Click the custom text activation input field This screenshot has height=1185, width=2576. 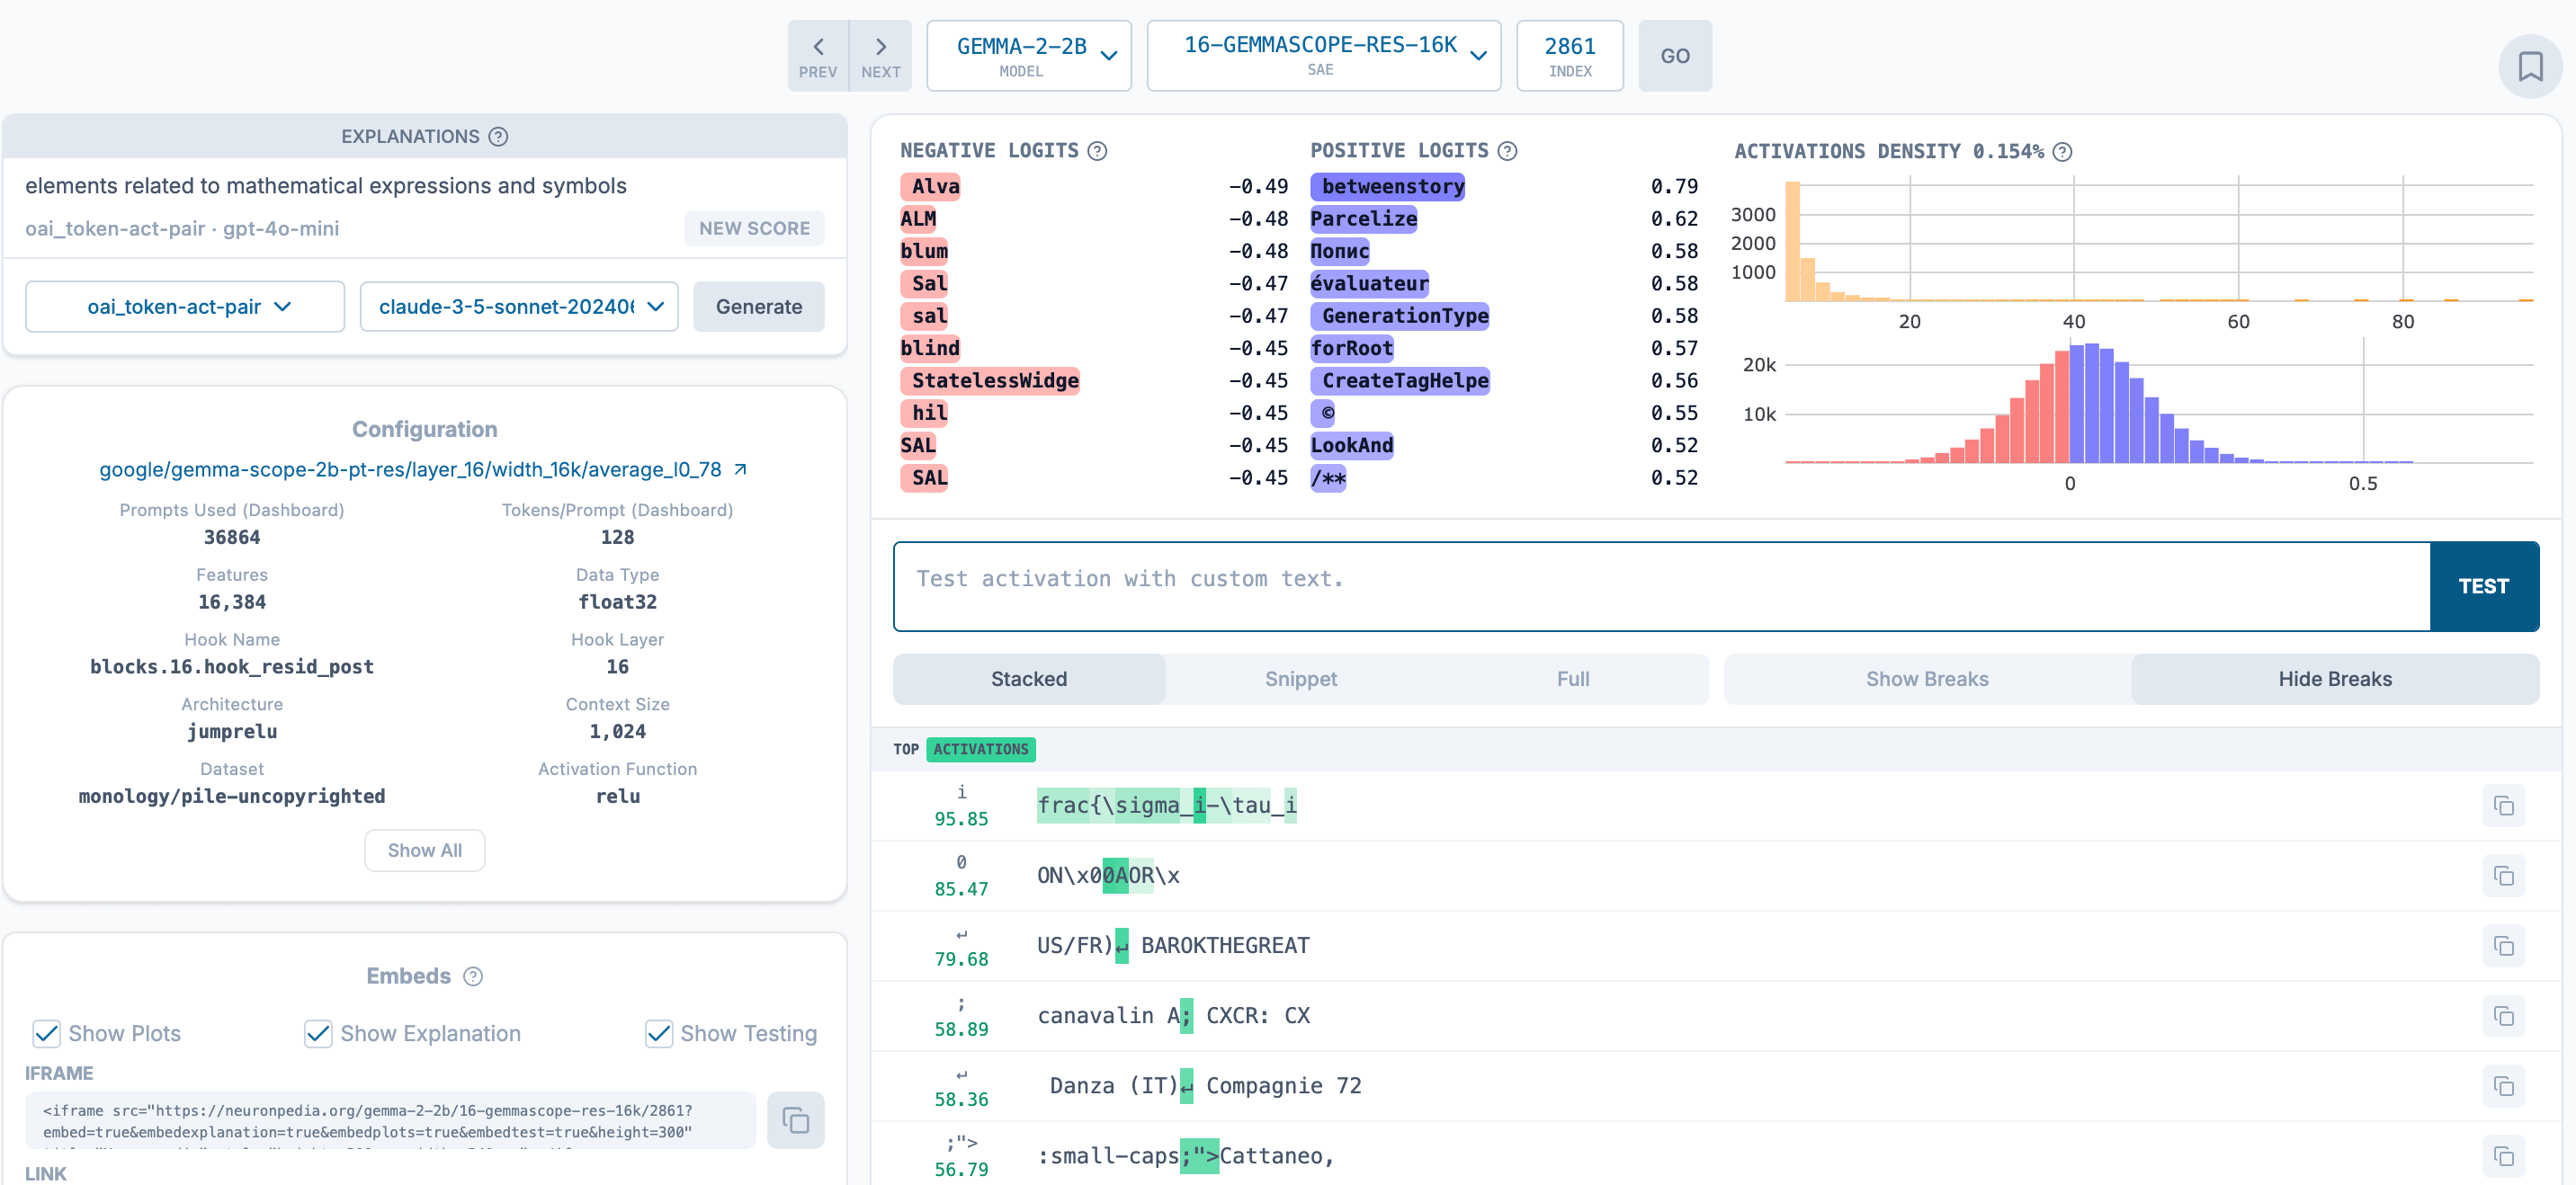1660,586
